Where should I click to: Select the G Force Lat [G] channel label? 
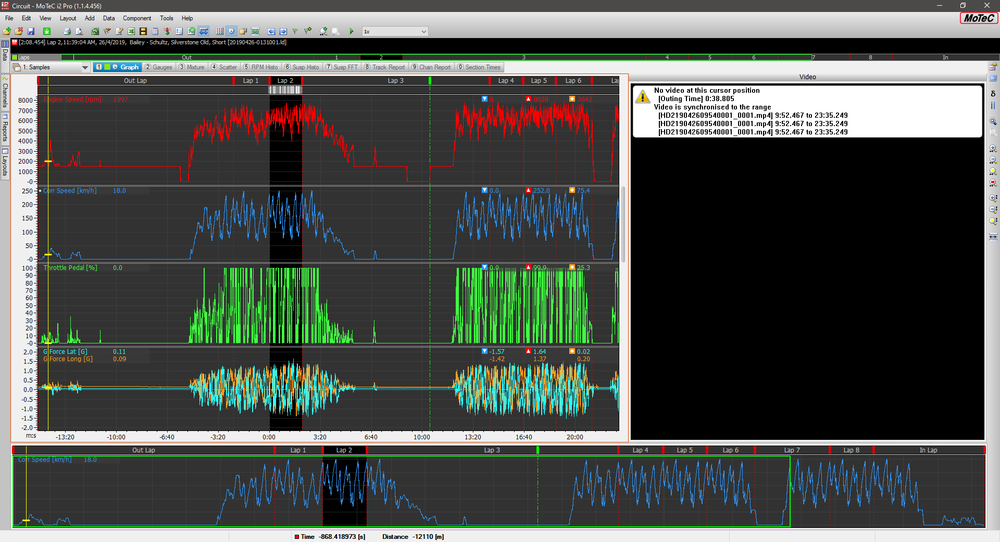[x=64, y=351]
